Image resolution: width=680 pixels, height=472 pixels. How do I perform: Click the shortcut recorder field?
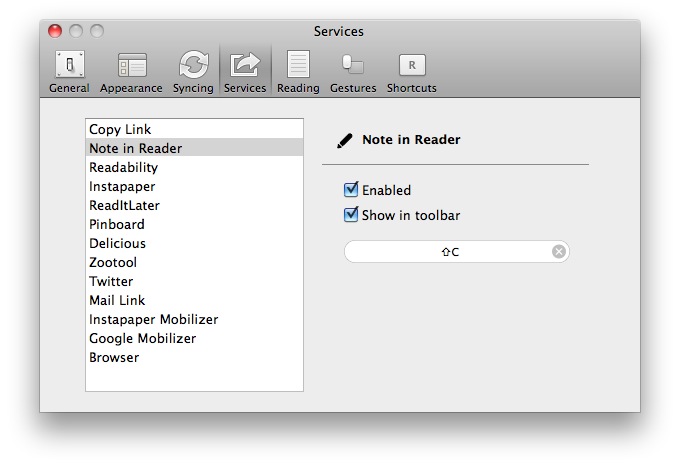(x=448, y=252)
